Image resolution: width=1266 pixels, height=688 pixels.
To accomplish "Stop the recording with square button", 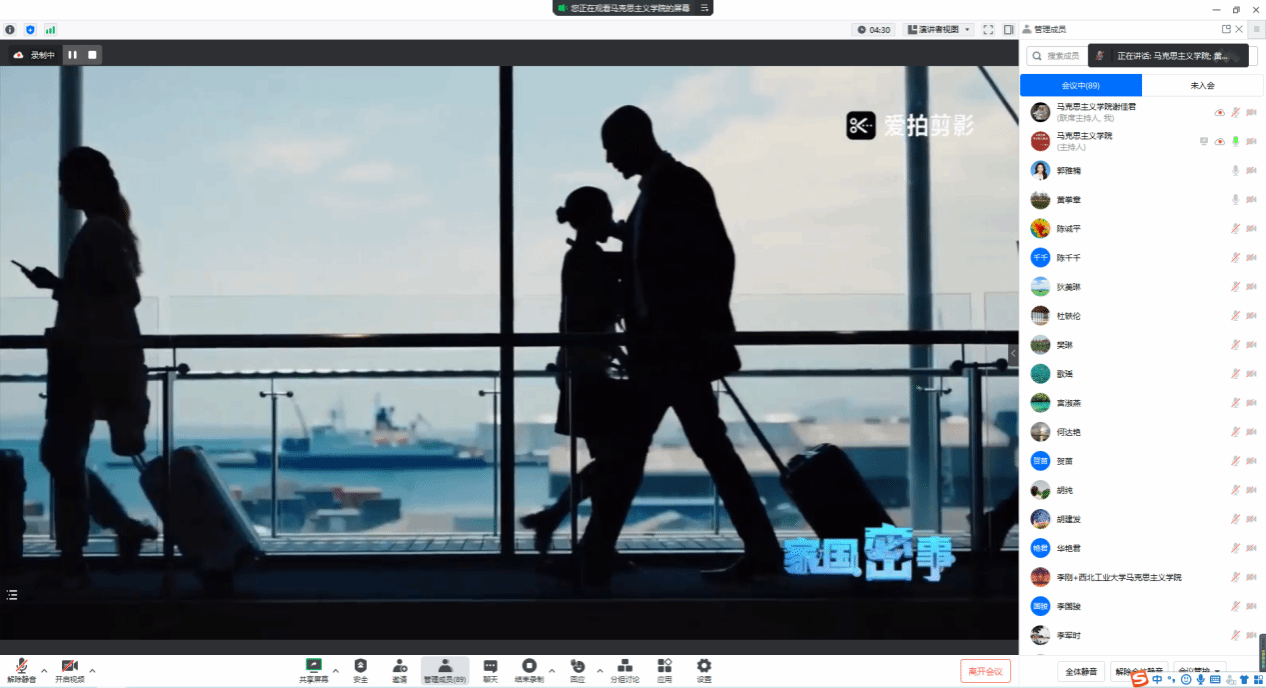I will pos(92,55).
